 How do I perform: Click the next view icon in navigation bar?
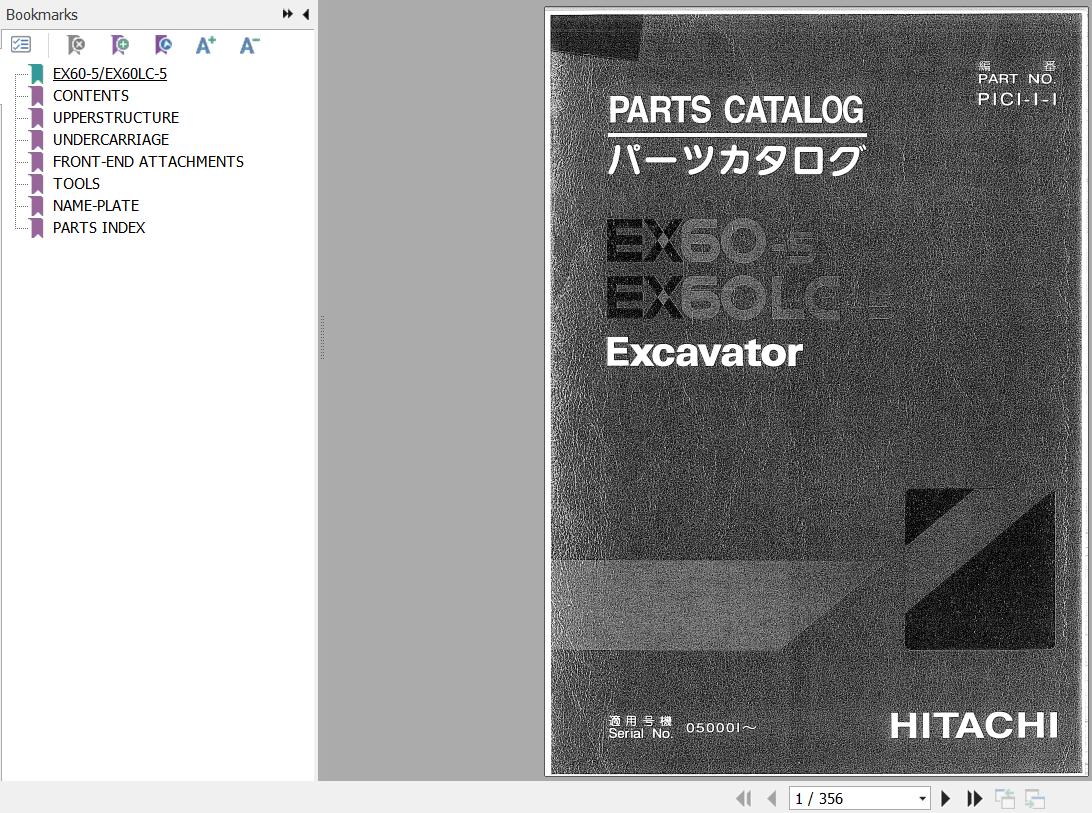[x=1035, y=798]
